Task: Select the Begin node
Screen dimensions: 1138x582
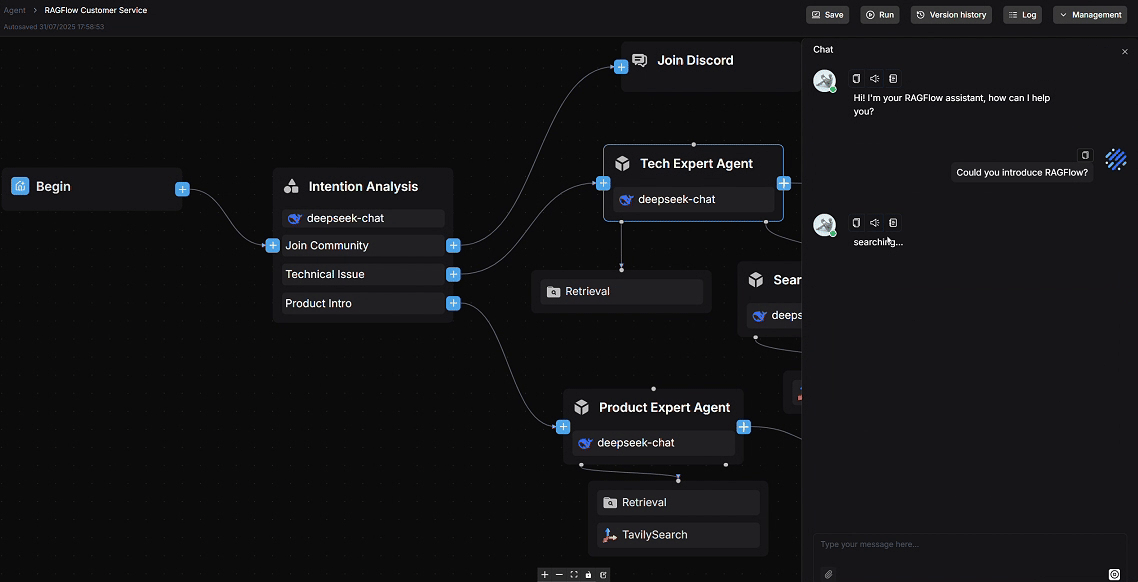Action: click(x=91, y=189)
